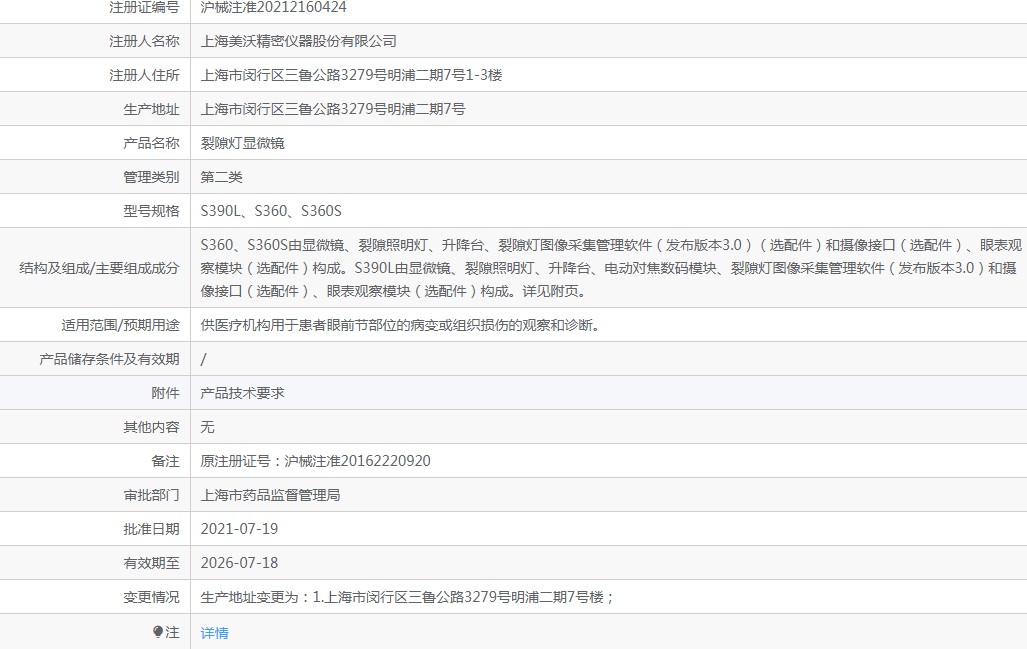Select model specs S390L、S360、S360S
Screen dimensions: 1027x649
(x=271, y=211)
